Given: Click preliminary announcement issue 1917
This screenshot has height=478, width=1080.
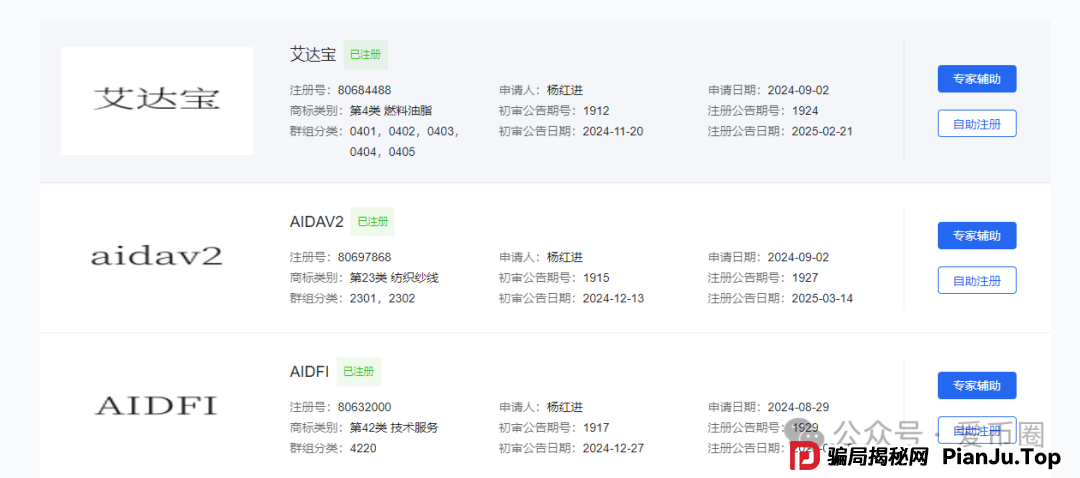Looking at the screenshot, I should [596, 428].
